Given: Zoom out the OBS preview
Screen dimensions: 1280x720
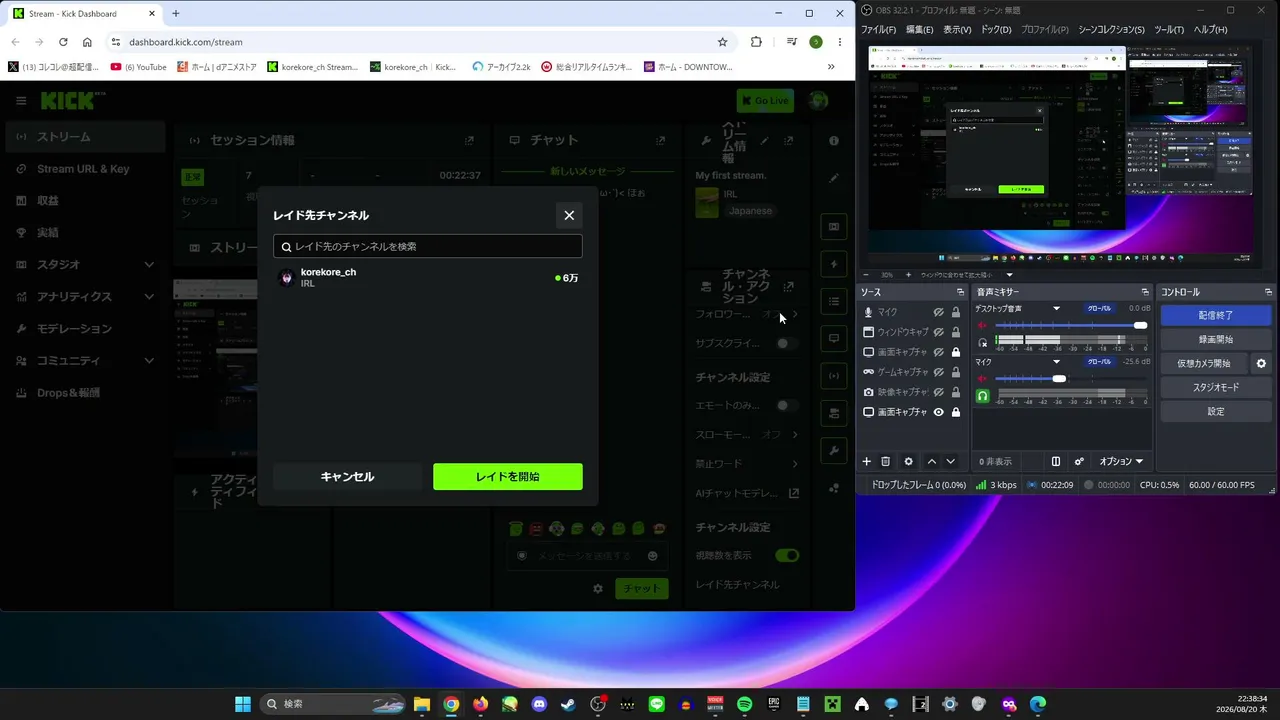Looking at the screenshot, I should (866, 275).
